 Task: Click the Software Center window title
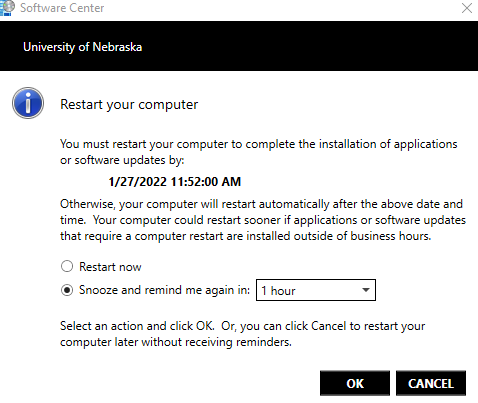(62, 8)
